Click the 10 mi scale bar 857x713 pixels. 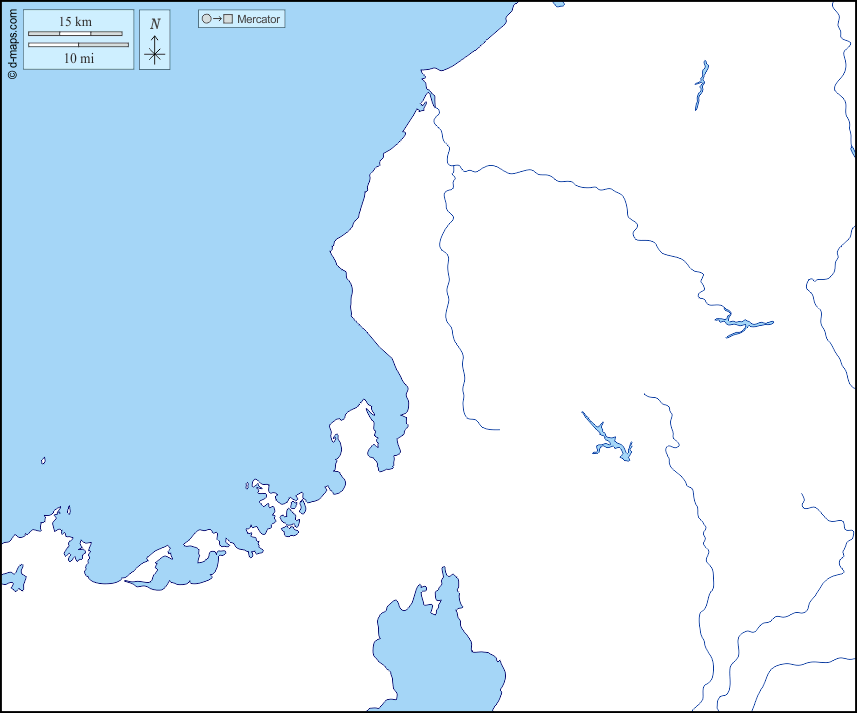point(79,45)
